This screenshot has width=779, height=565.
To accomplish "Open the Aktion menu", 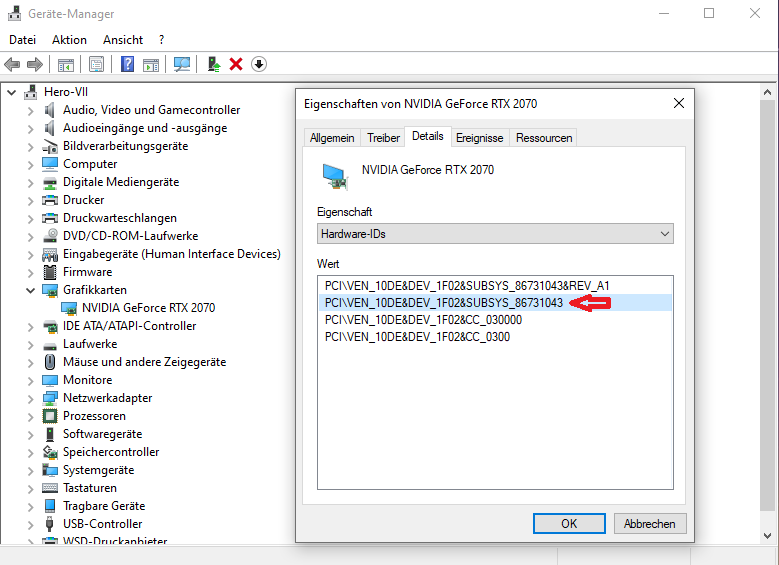I will coord(69,40).
